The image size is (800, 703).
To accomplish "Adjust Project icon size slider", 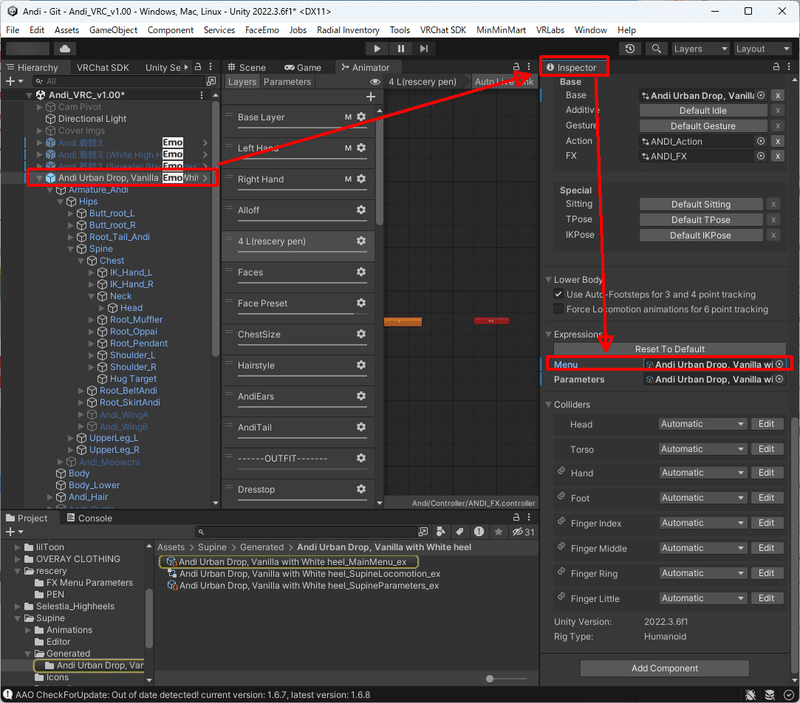I will pyautogui.click(x=490, y=679).
